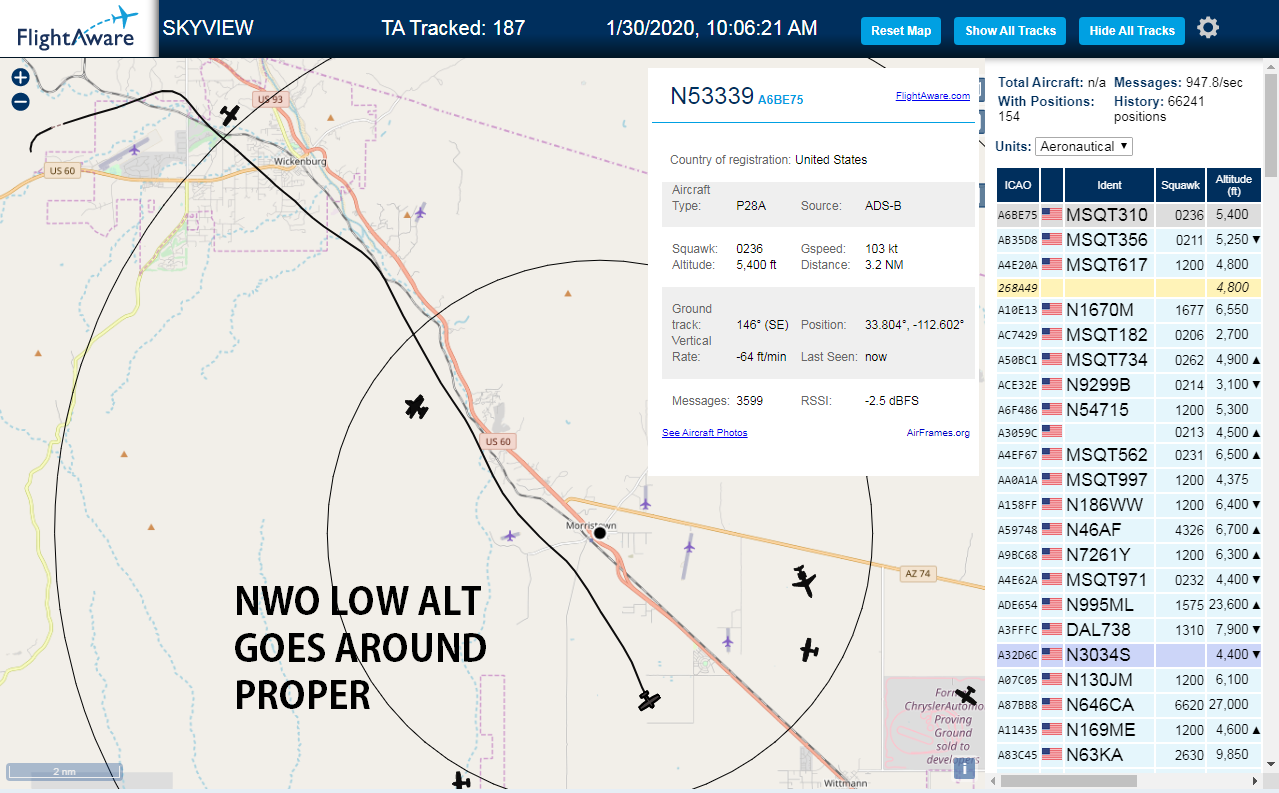Image resolution: width=1279 pixels, height=793 pixels.
Task: Select the N995ML aircraft row
Action: pos(1129,605)
